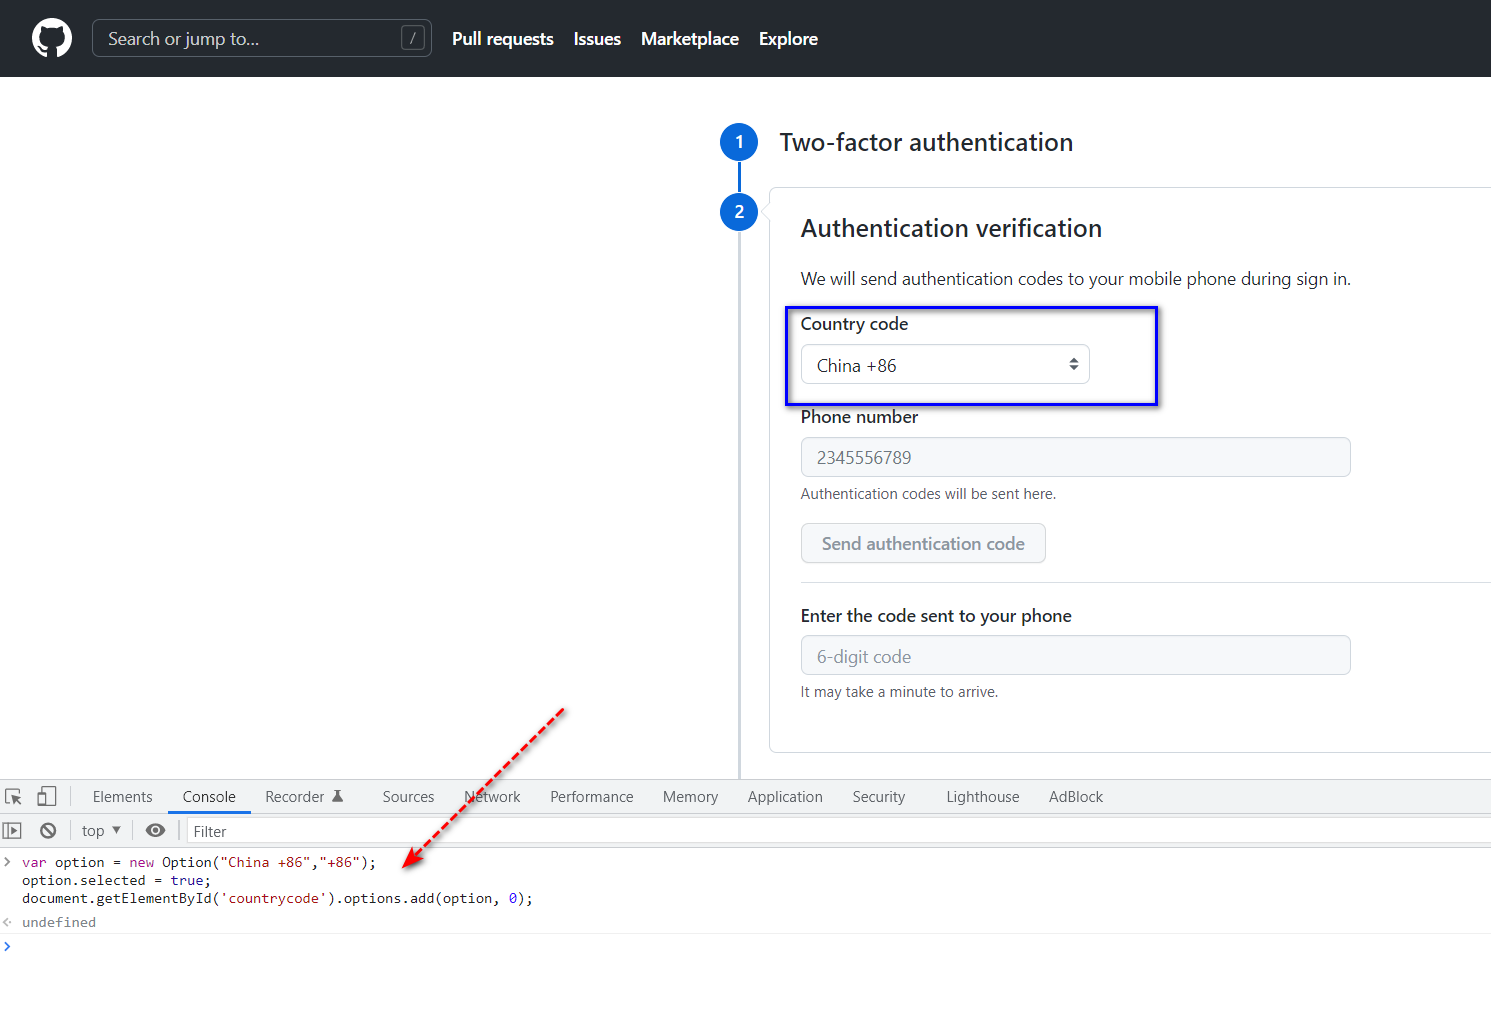1491x1009 pixels.
Task: Open the Country code selector showing China +86
Action: click(944, 364)
